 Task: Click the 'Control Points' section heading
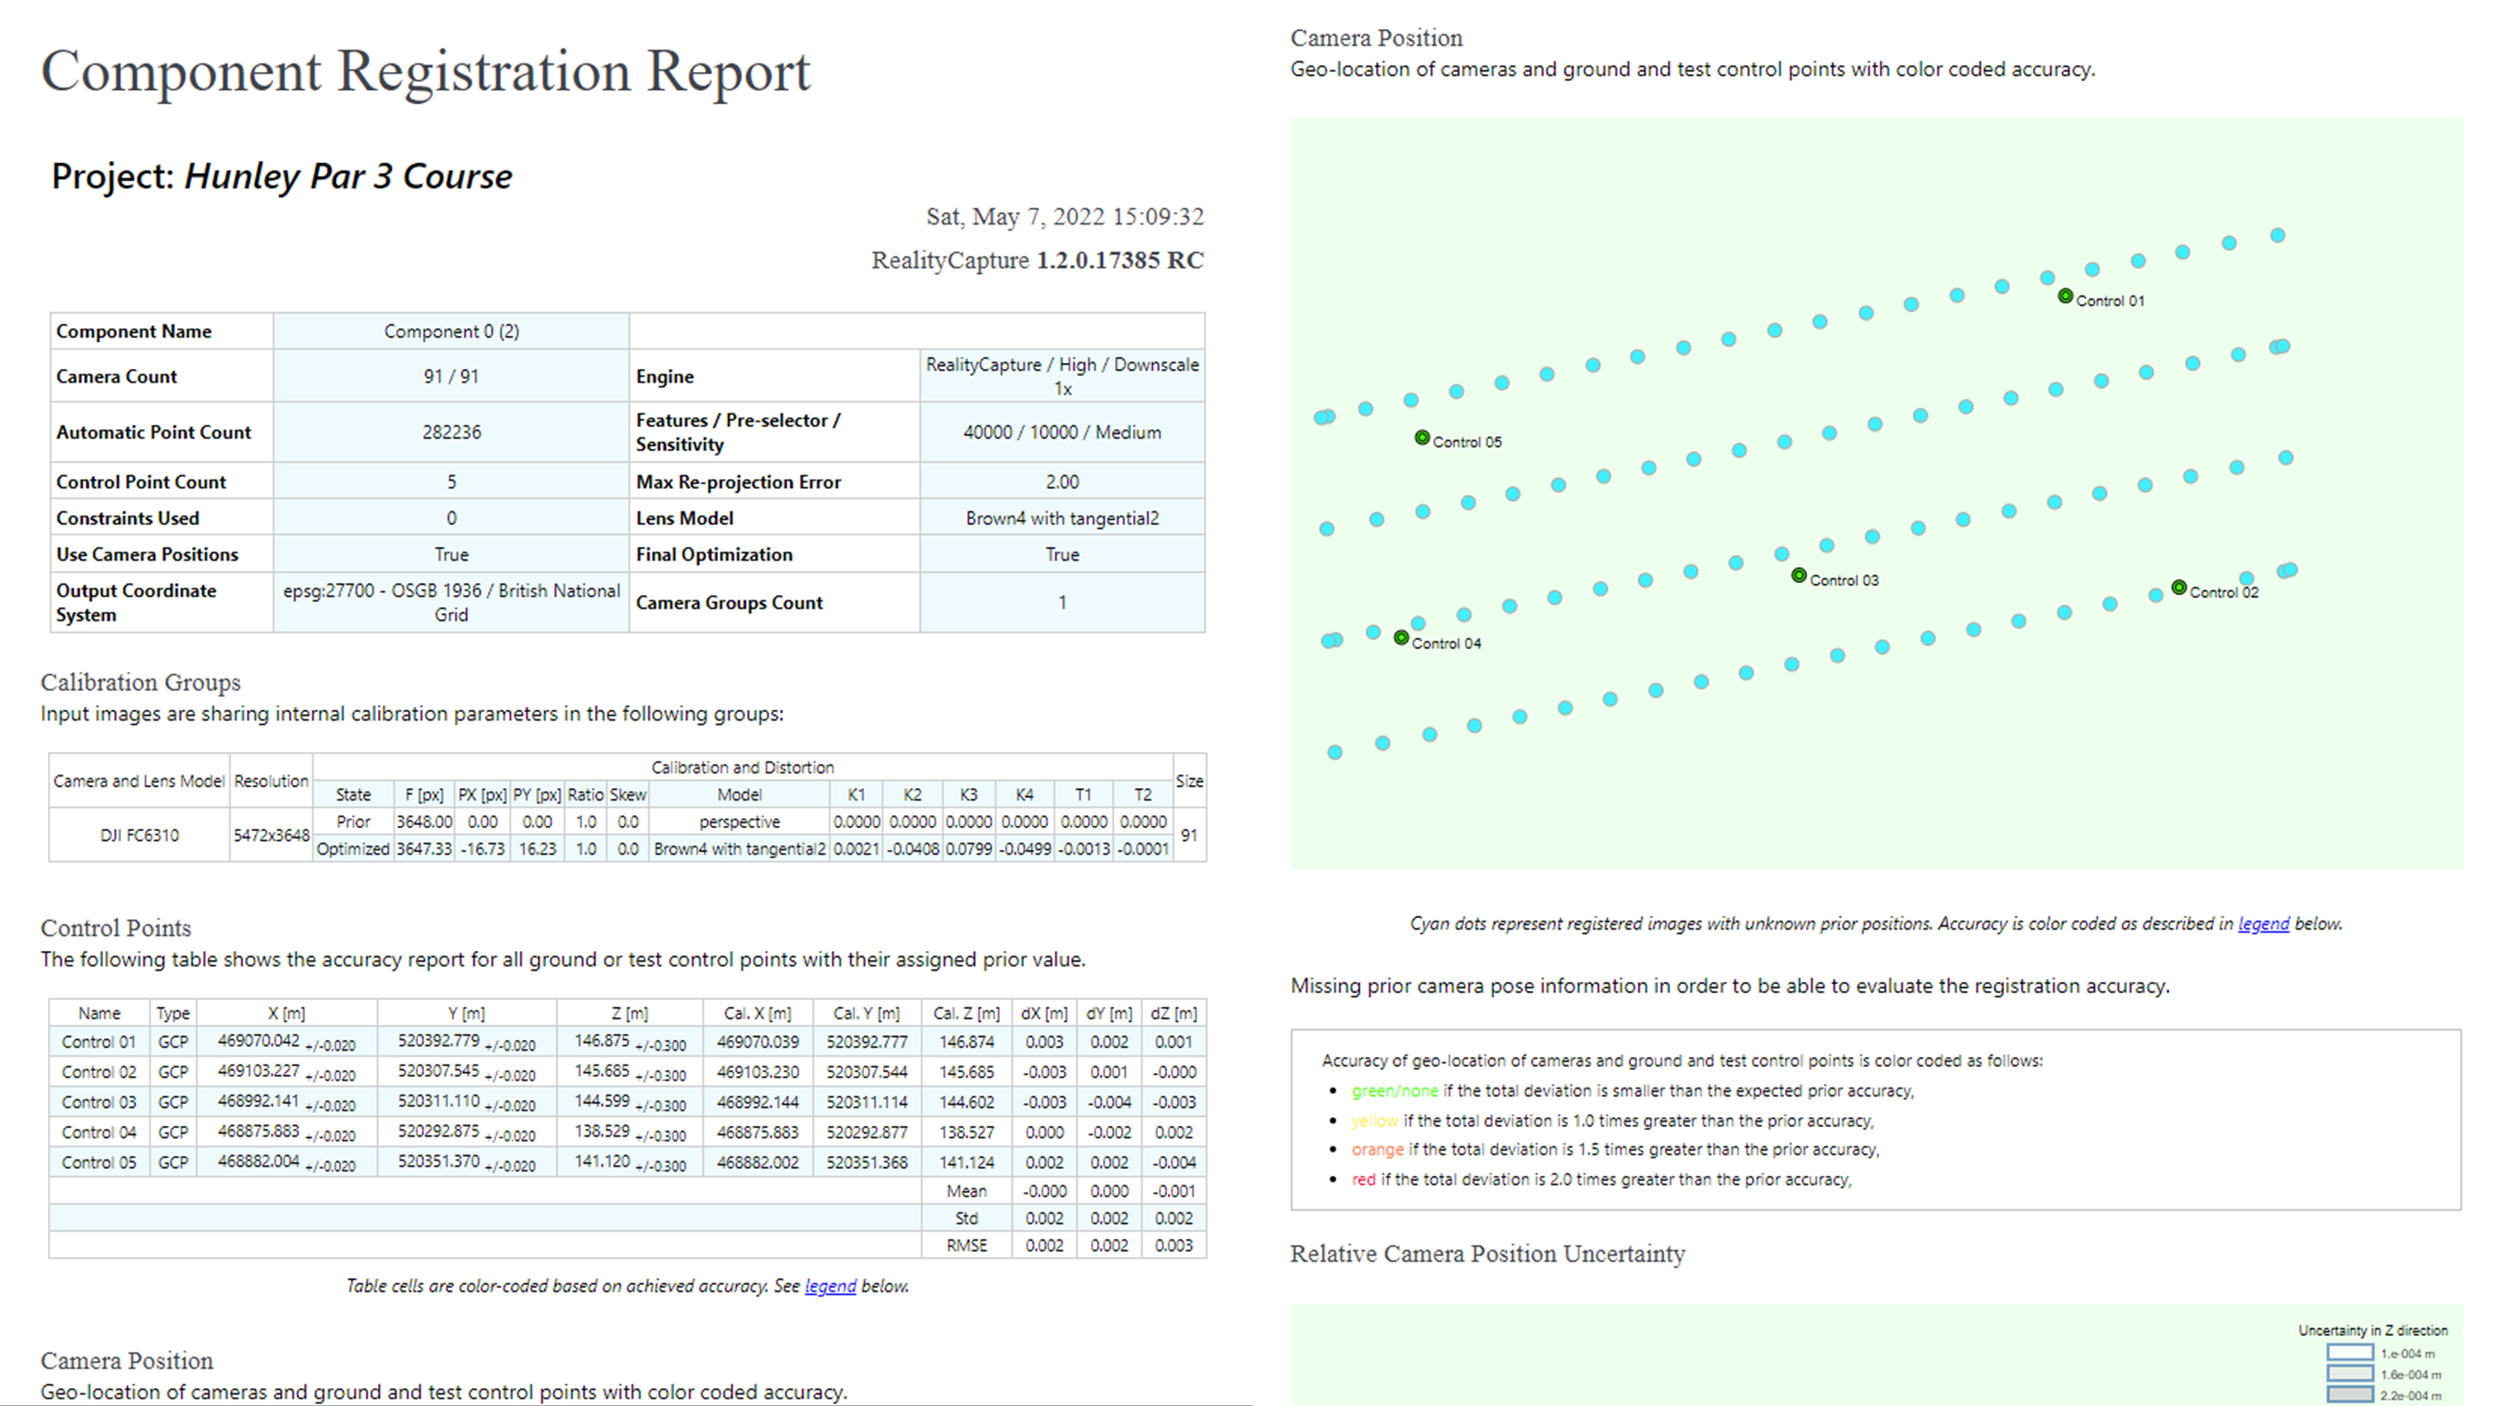pyautogui.click(x=116, y=928)
